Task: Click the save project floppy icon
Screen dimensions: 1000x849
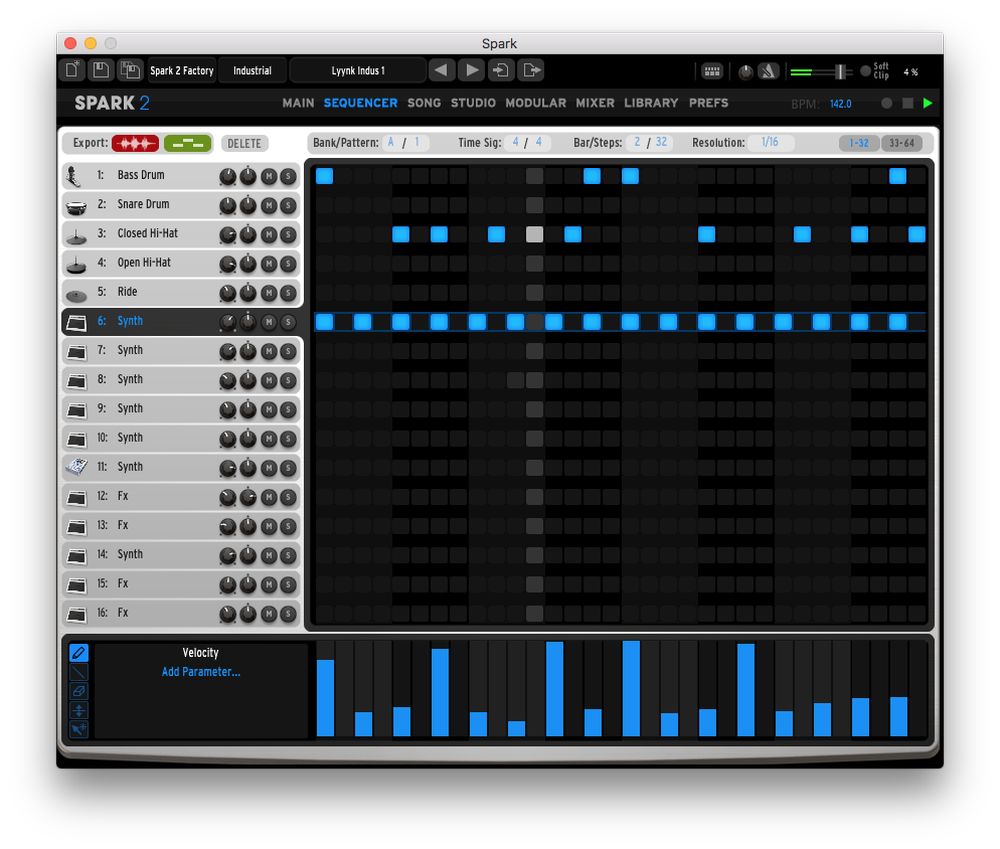Action: (x=100, y=70)
